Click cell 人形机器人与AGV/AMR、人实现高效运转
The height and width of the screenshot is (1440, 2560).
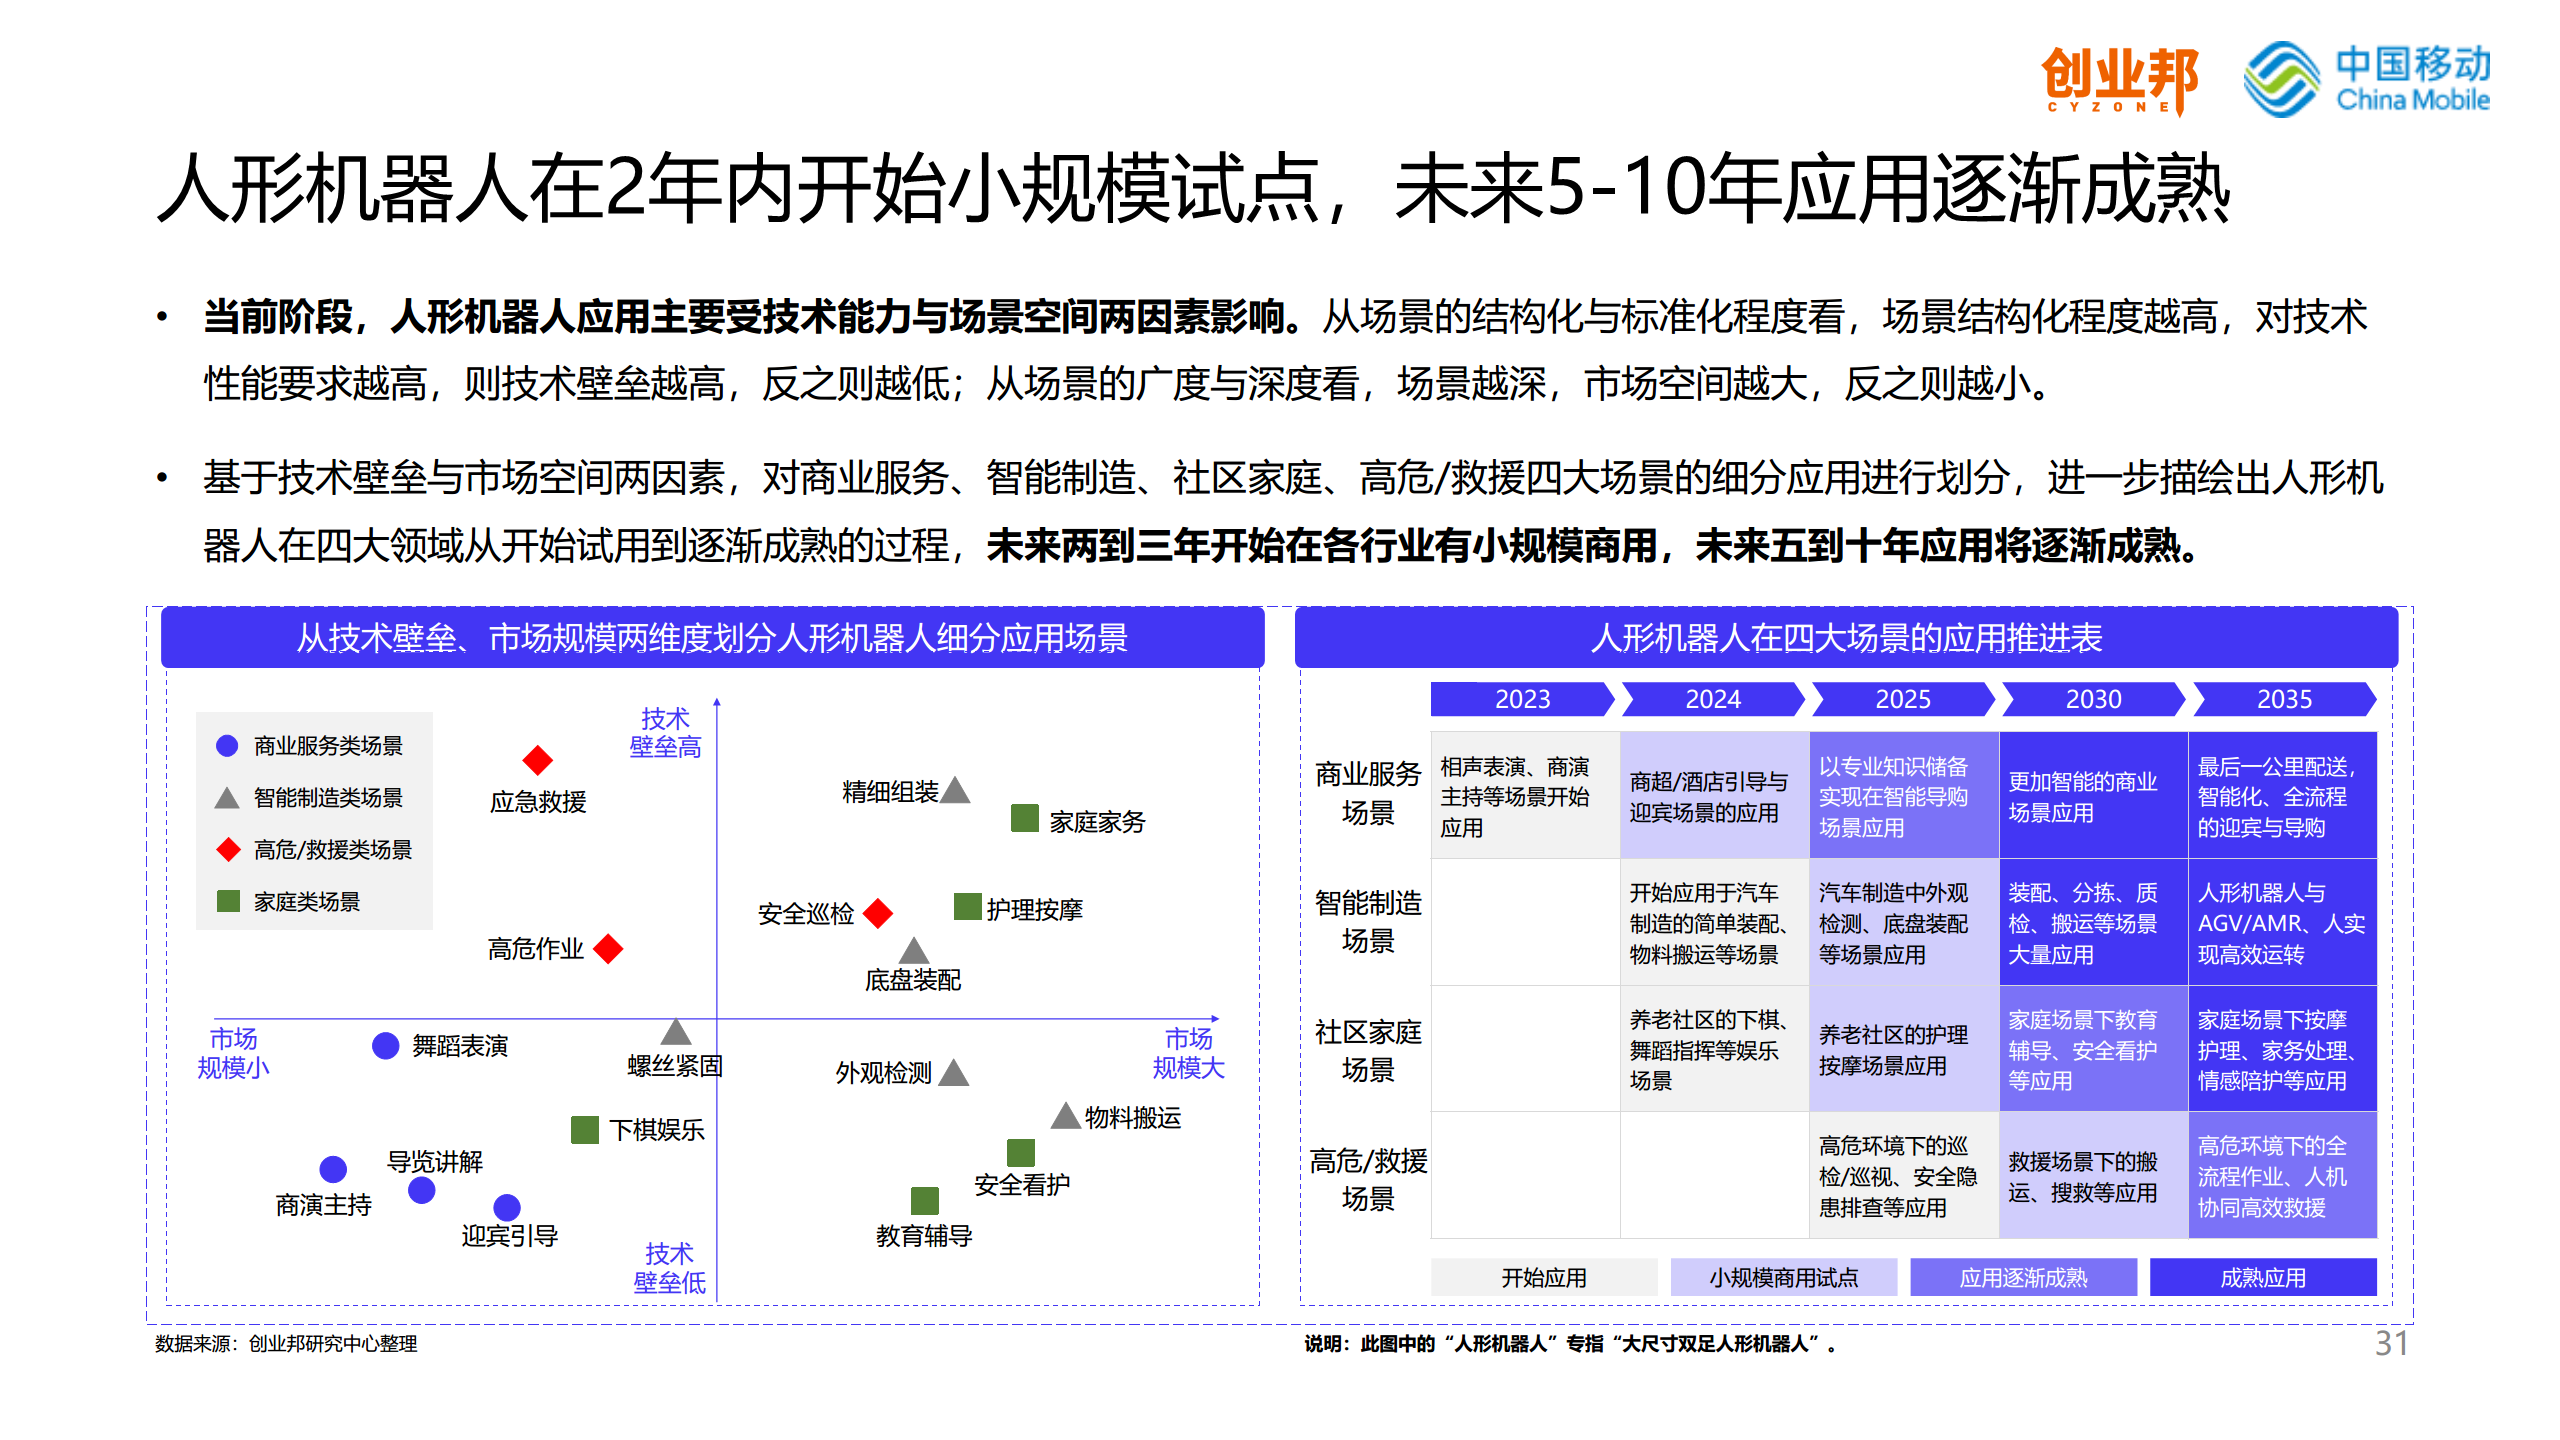(2283, 923)
